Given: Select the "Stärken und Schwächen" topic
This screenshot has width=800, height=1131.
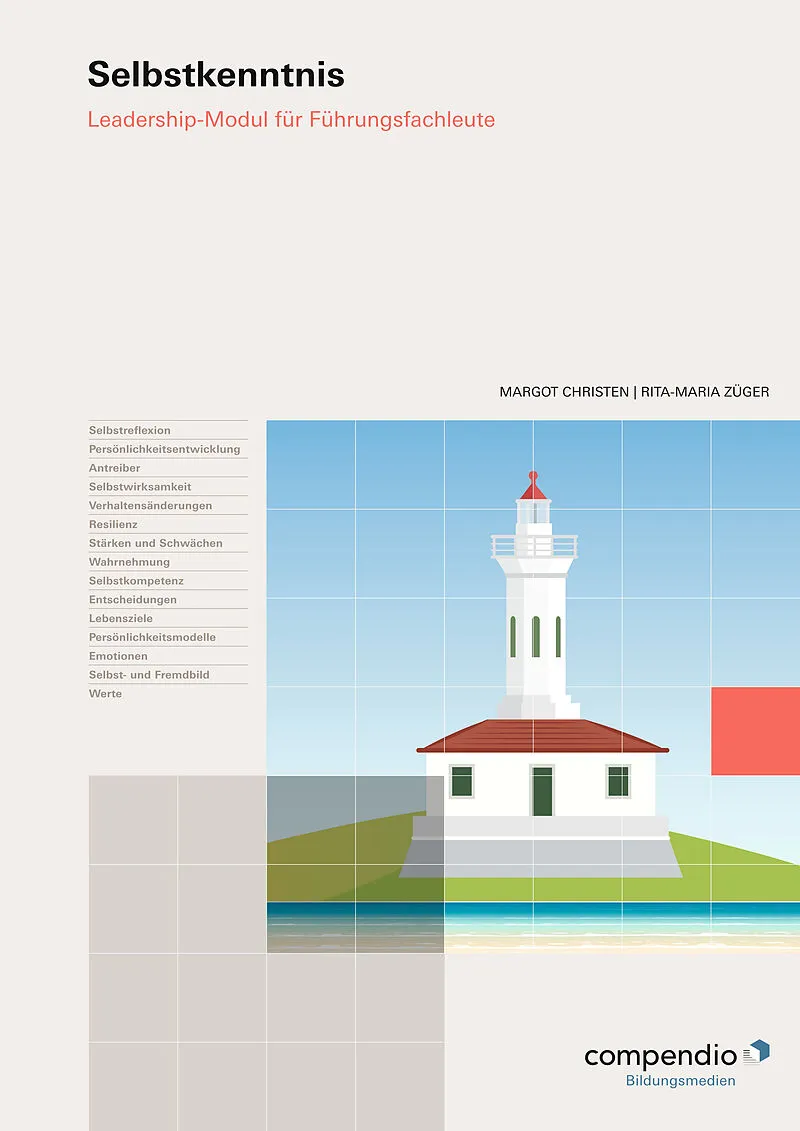Looking at the screenshot, I should (x=155, y=543).
